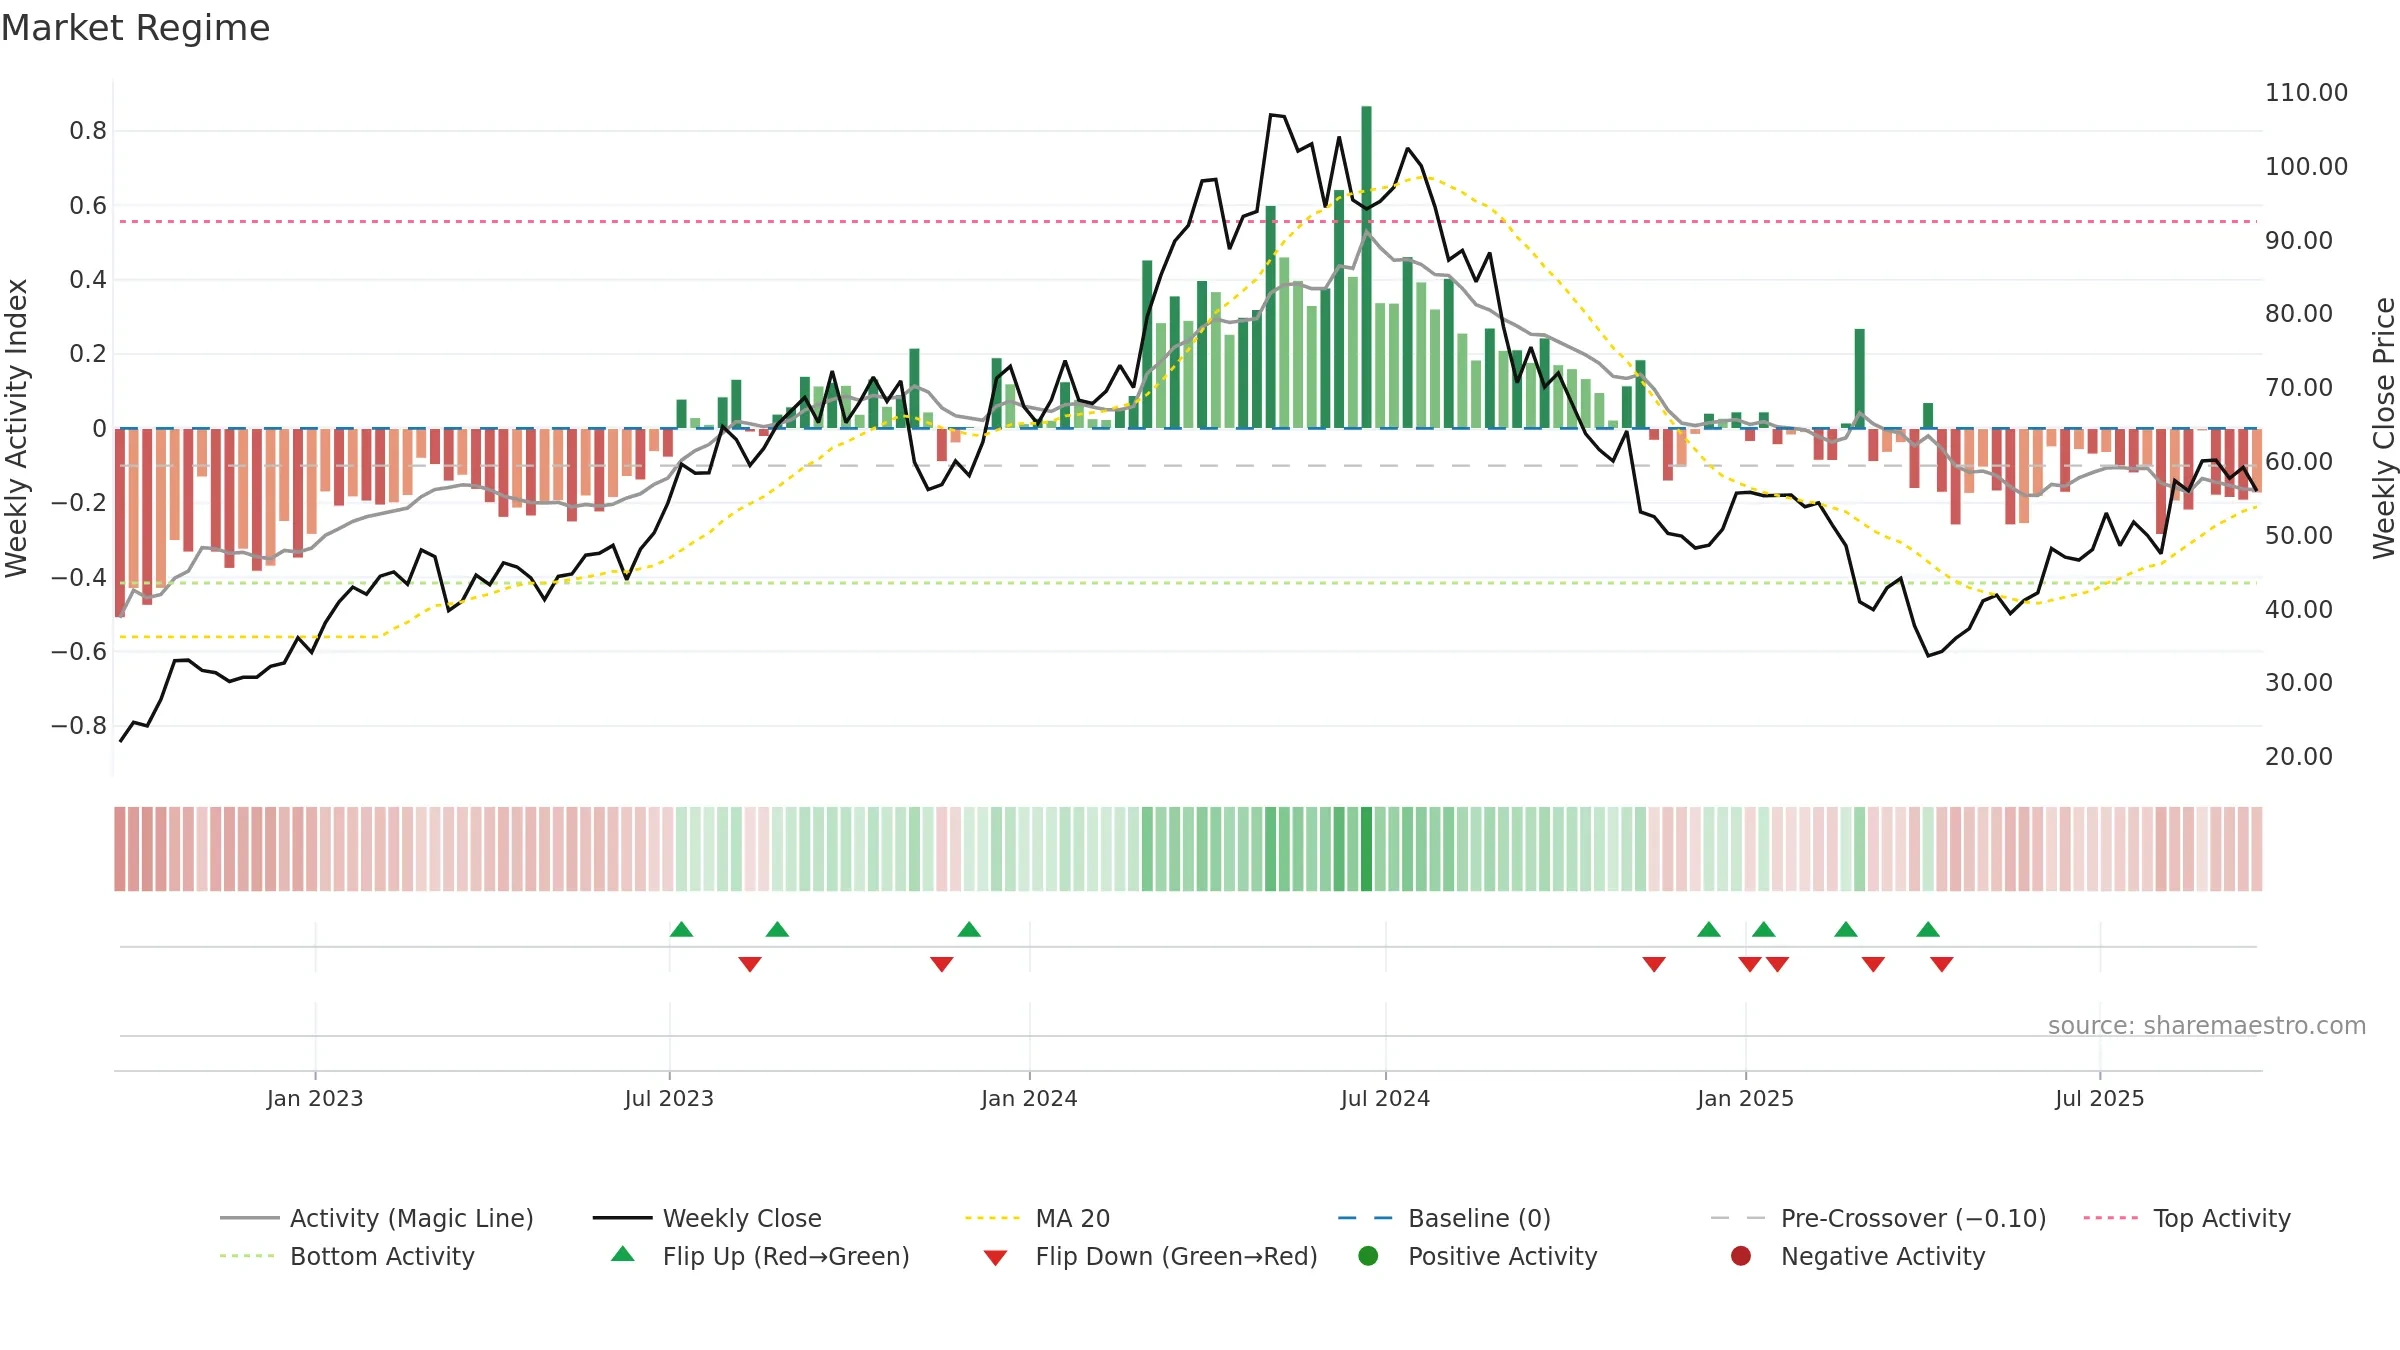Toggle the Activity (Magic Line) legend entry
The height and width of the screenshot is (1350, 2400).
pyautogui.click(x=377, y=1218)
